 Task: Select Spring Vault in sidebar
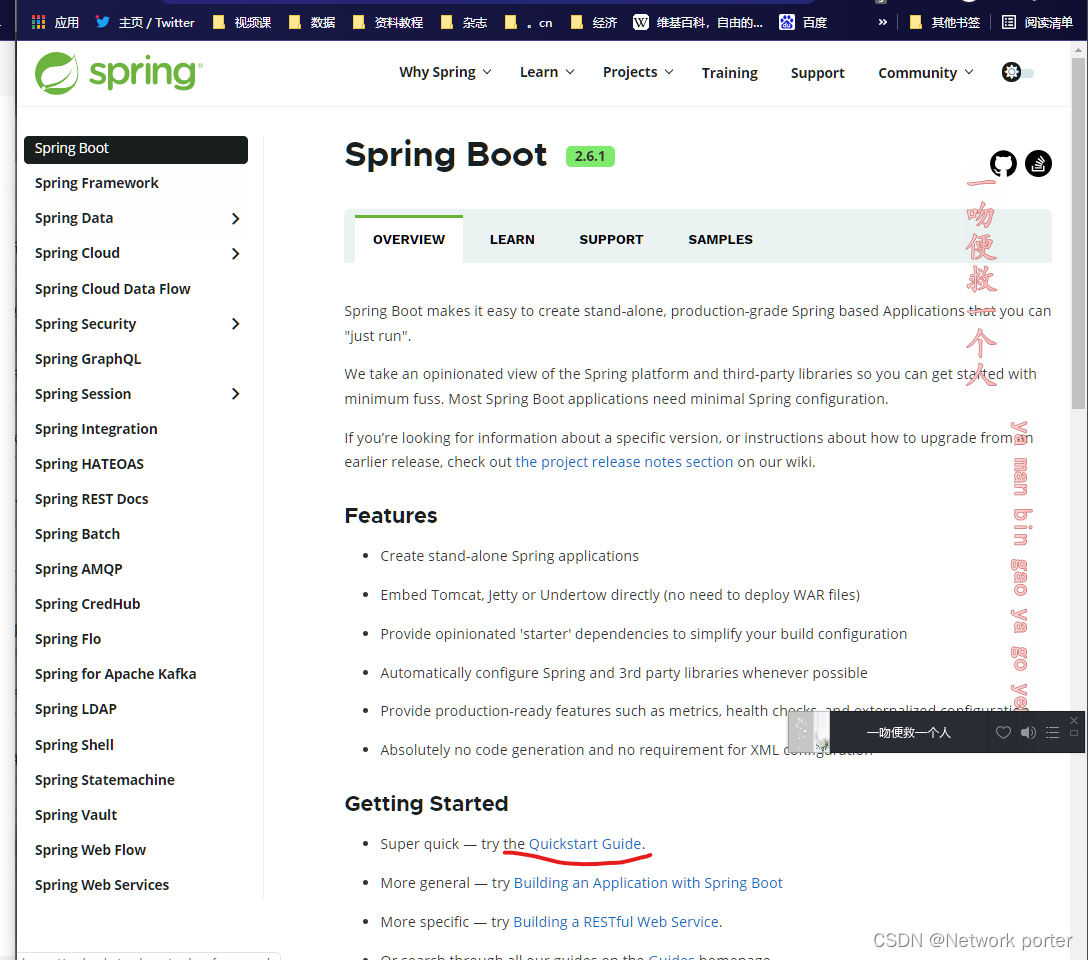[76, 815]
